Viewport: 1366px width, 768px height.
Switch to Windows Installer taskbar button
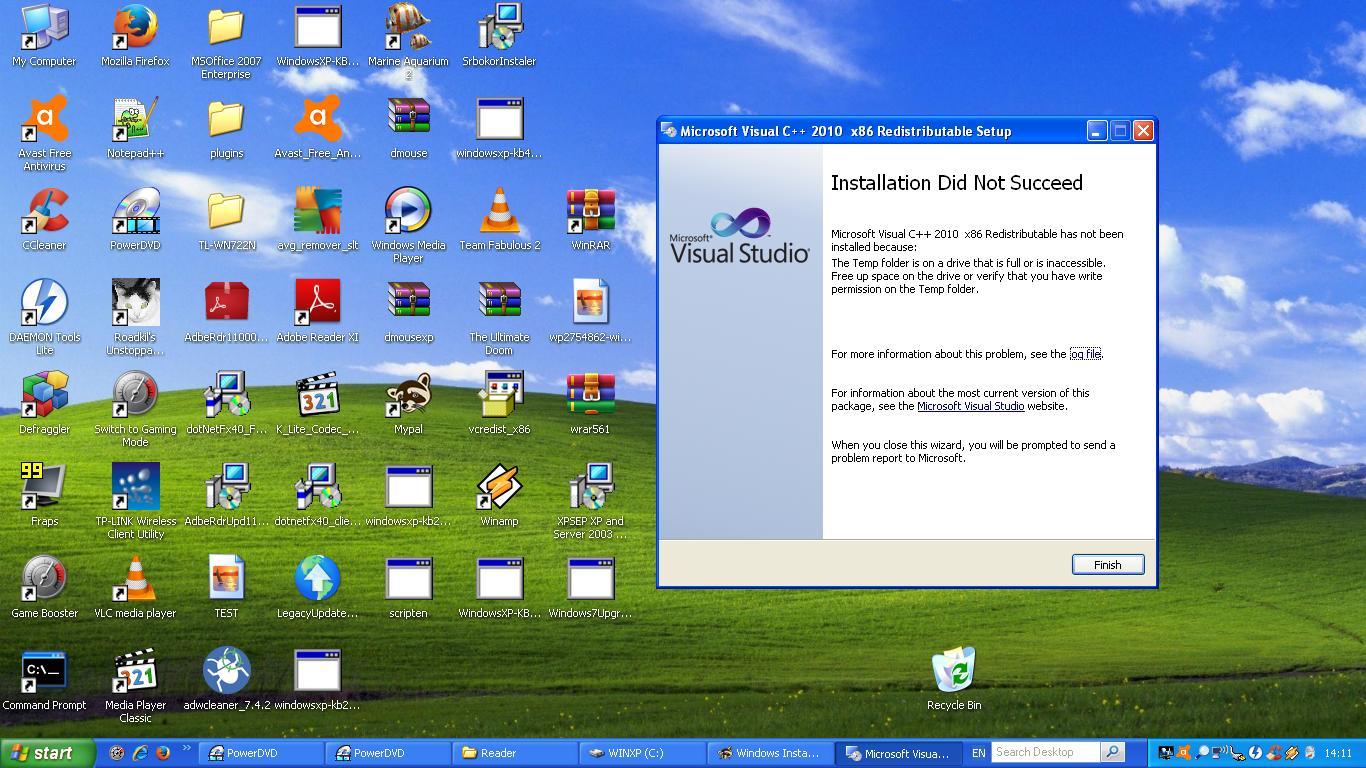click(770, 753)
